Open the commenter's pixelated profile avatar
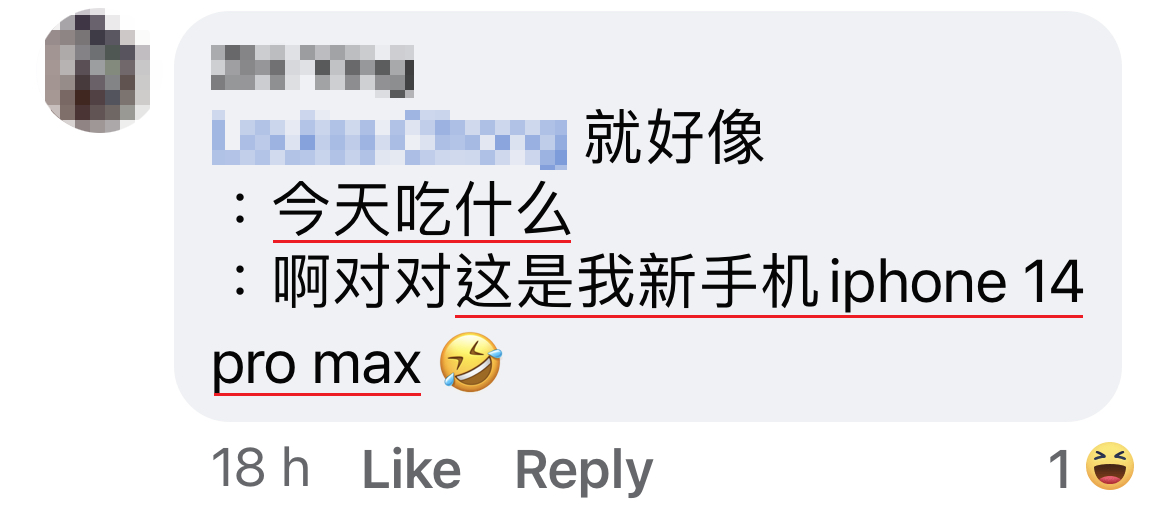1170x513 pixels. click(x=98, y=71)
